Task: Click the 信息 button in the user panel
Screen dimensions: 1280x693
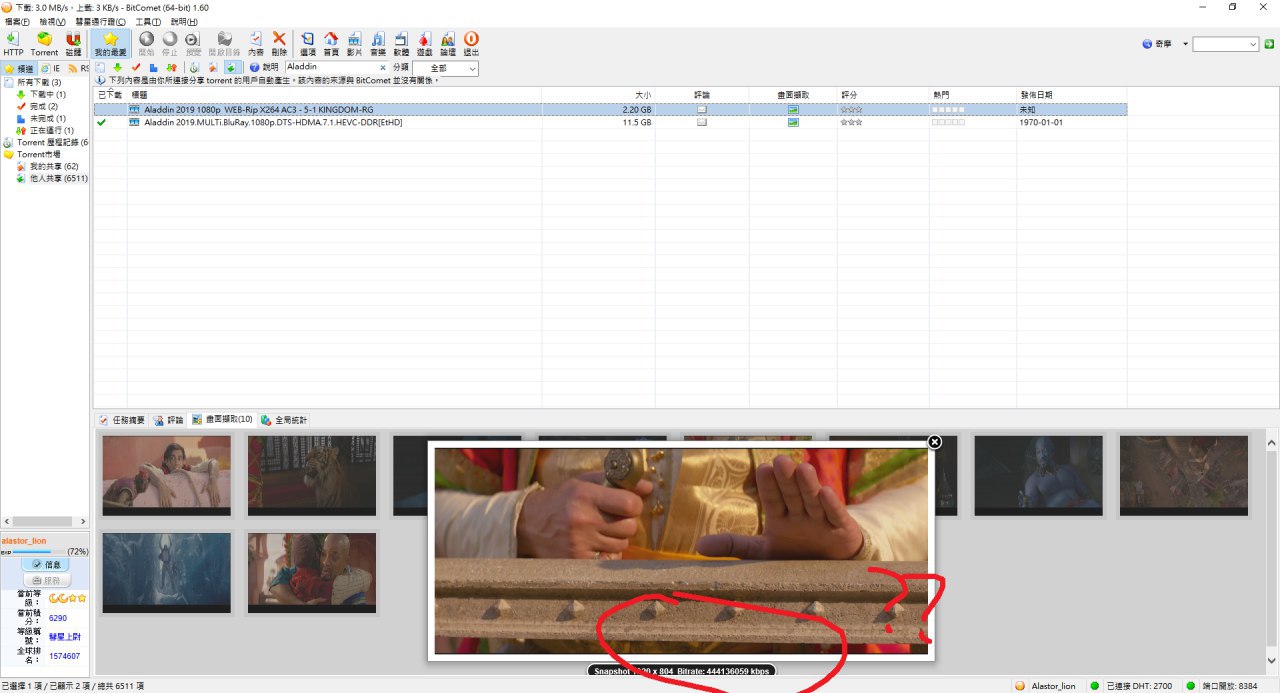Action: (45, 565)
